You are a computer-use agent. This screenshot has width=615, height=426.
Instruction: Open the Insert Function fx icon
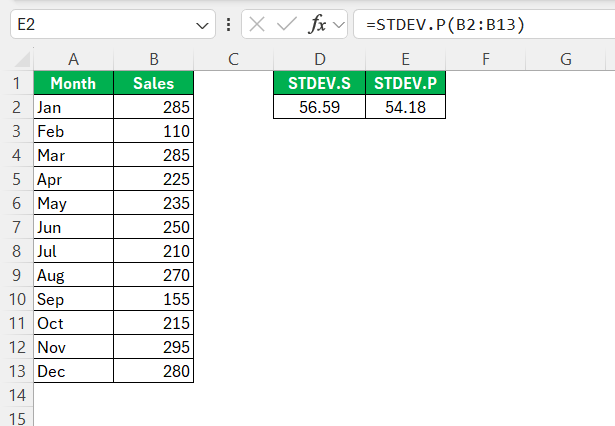[317, 25]
